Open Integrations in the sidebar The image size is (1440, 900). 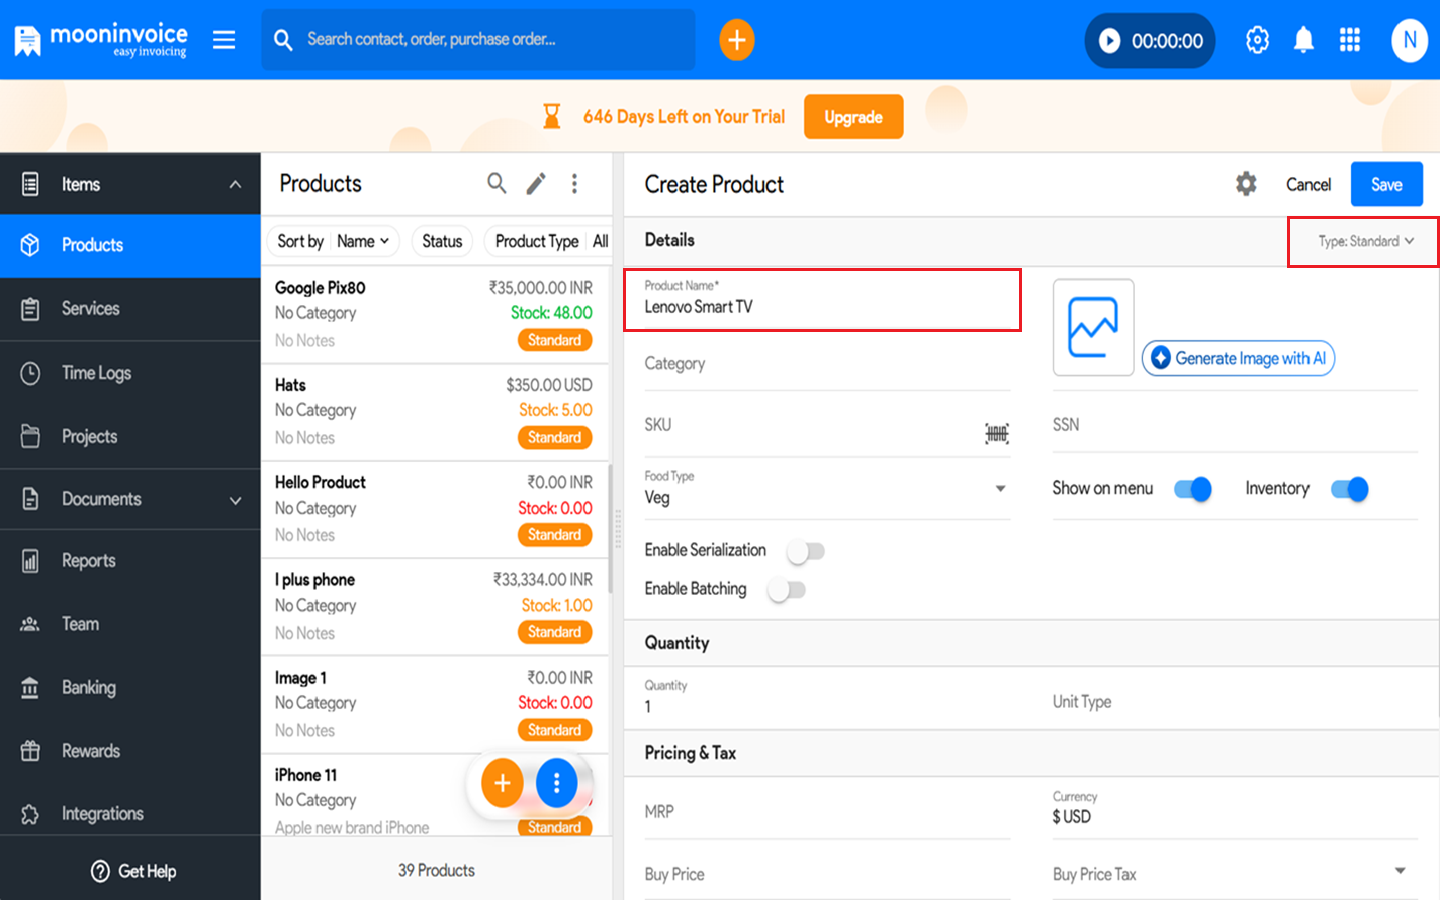pyautogui.click(x=130, y=814)
